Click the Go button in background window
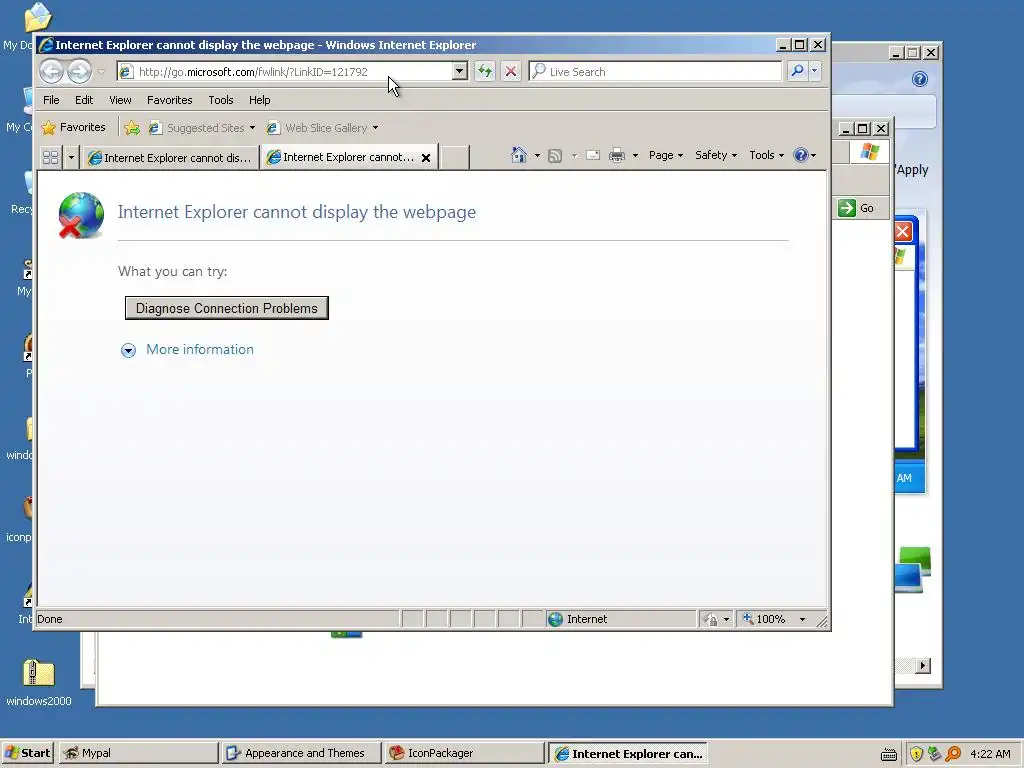This screenshot has height=768, width=1024. pos(857,208)
